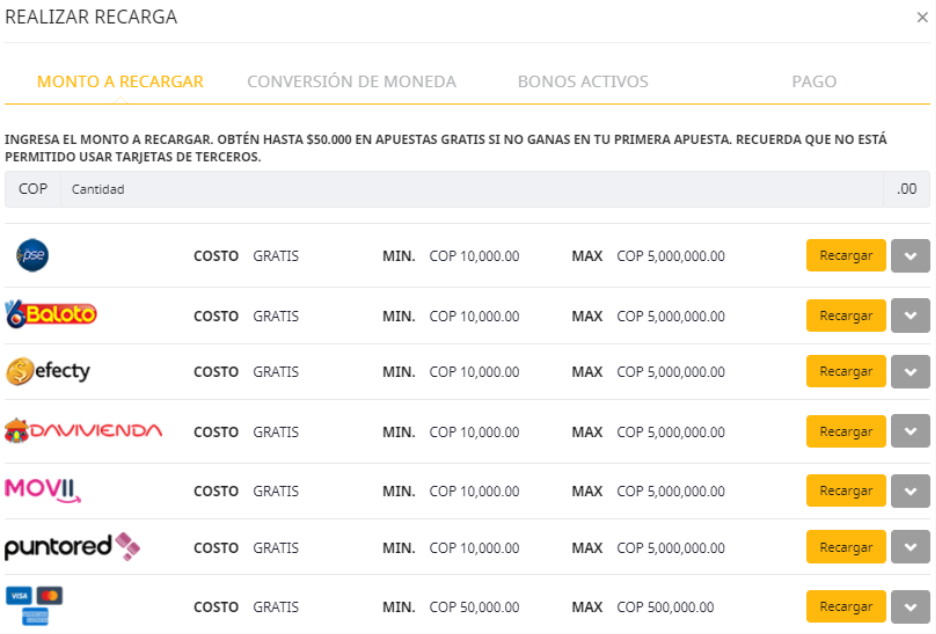Click the COP 500,000.00 maximum value

pos(665,607)
